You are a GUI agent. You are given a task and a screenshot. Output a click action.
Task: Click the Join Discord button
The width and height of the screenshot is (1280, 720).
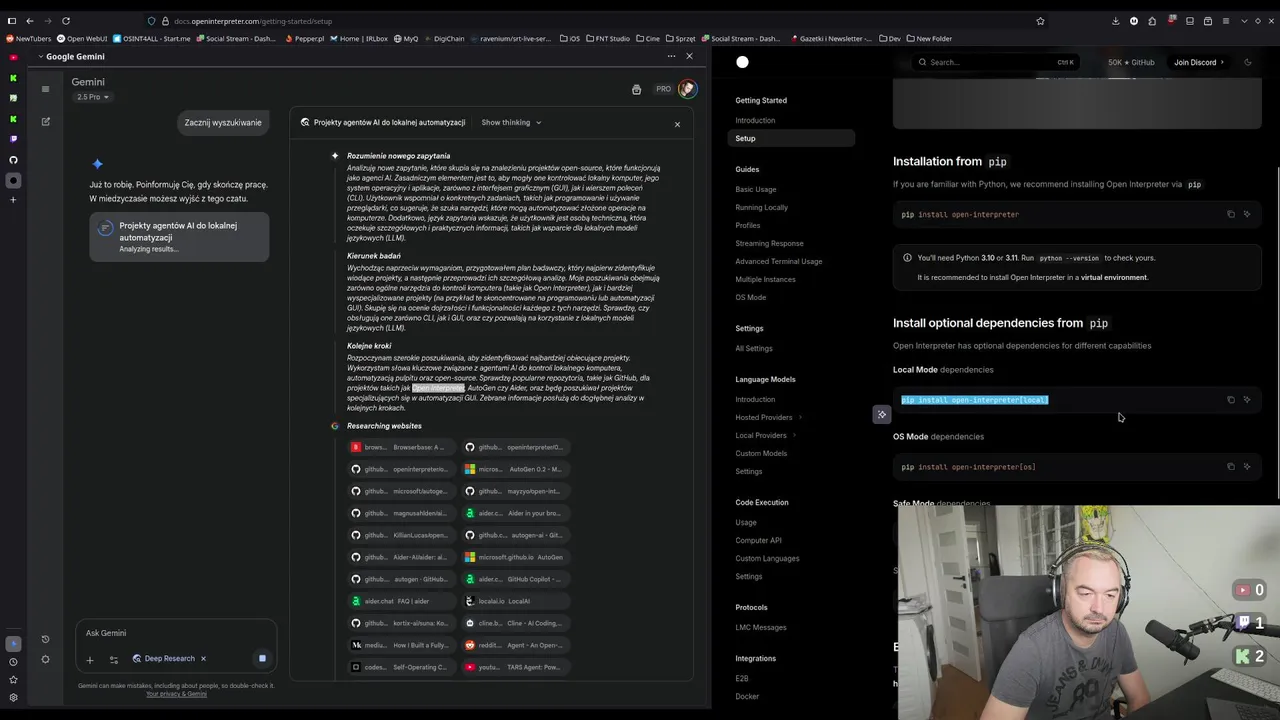1198,62
